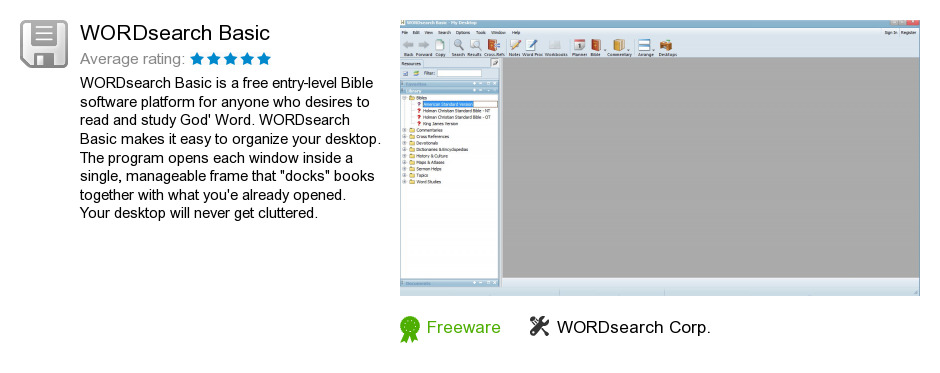This screenshot has width=940, height=373.
Task: Open the Edit menu
Action: click(x=416, y=32)
